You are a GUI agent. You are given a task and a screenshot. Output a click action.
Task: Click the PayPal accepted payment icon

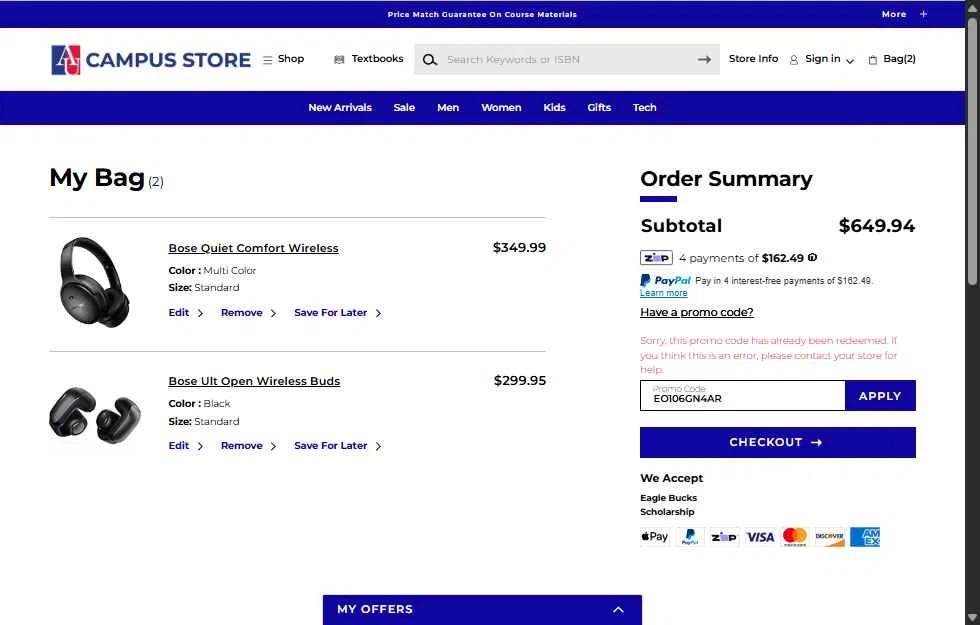point(689,537)
